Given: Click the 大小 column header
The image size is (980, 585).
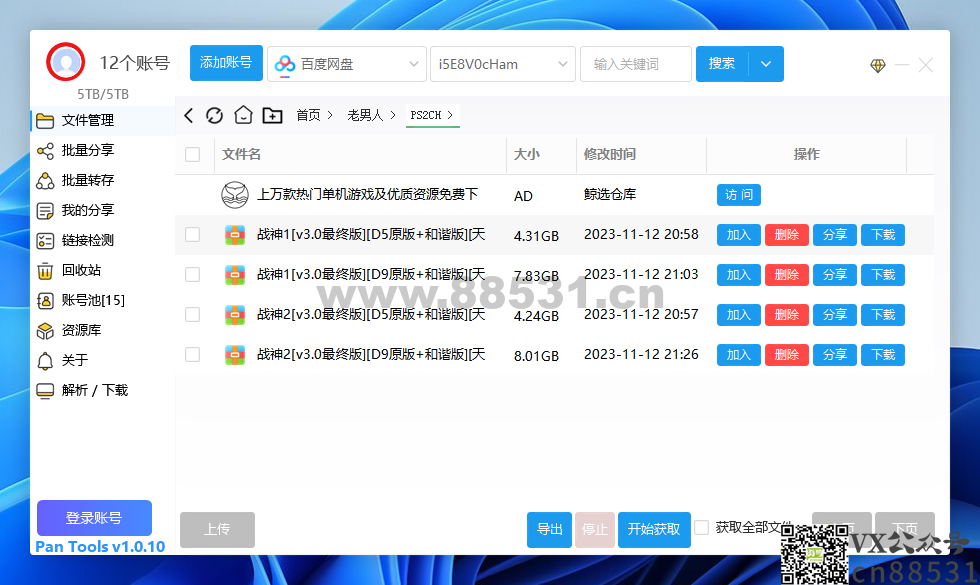Looking at the screenshot, I should point(527,154).
